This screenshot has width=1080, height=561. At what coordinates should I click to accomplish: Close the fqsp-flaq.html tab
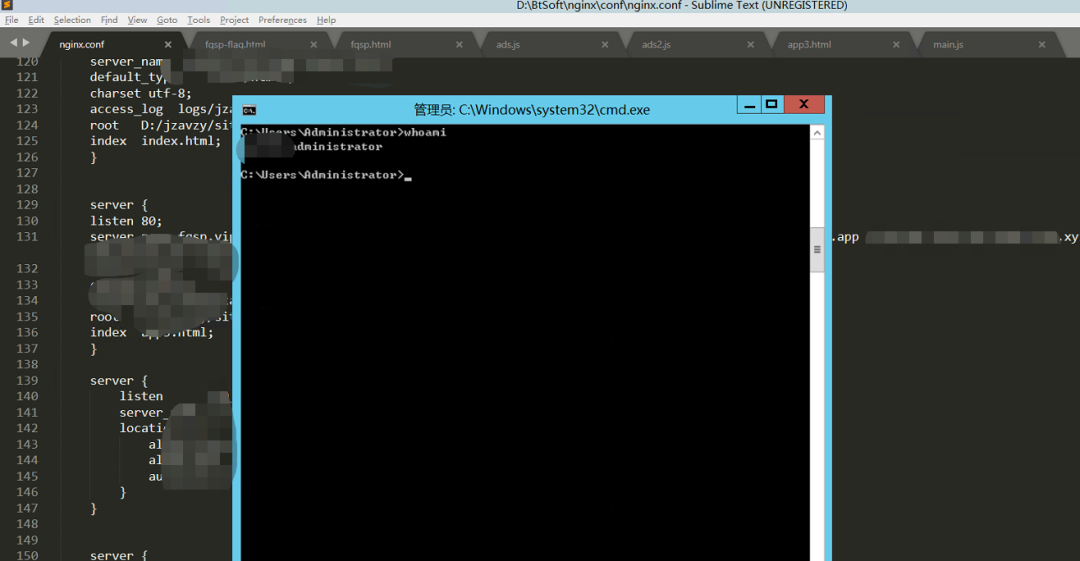(314, 45)
